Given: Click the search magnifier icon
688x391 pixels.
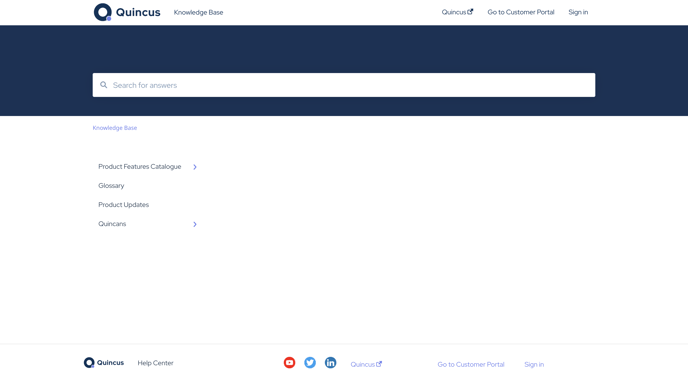Looking at the screenshot, I should 104,85.
